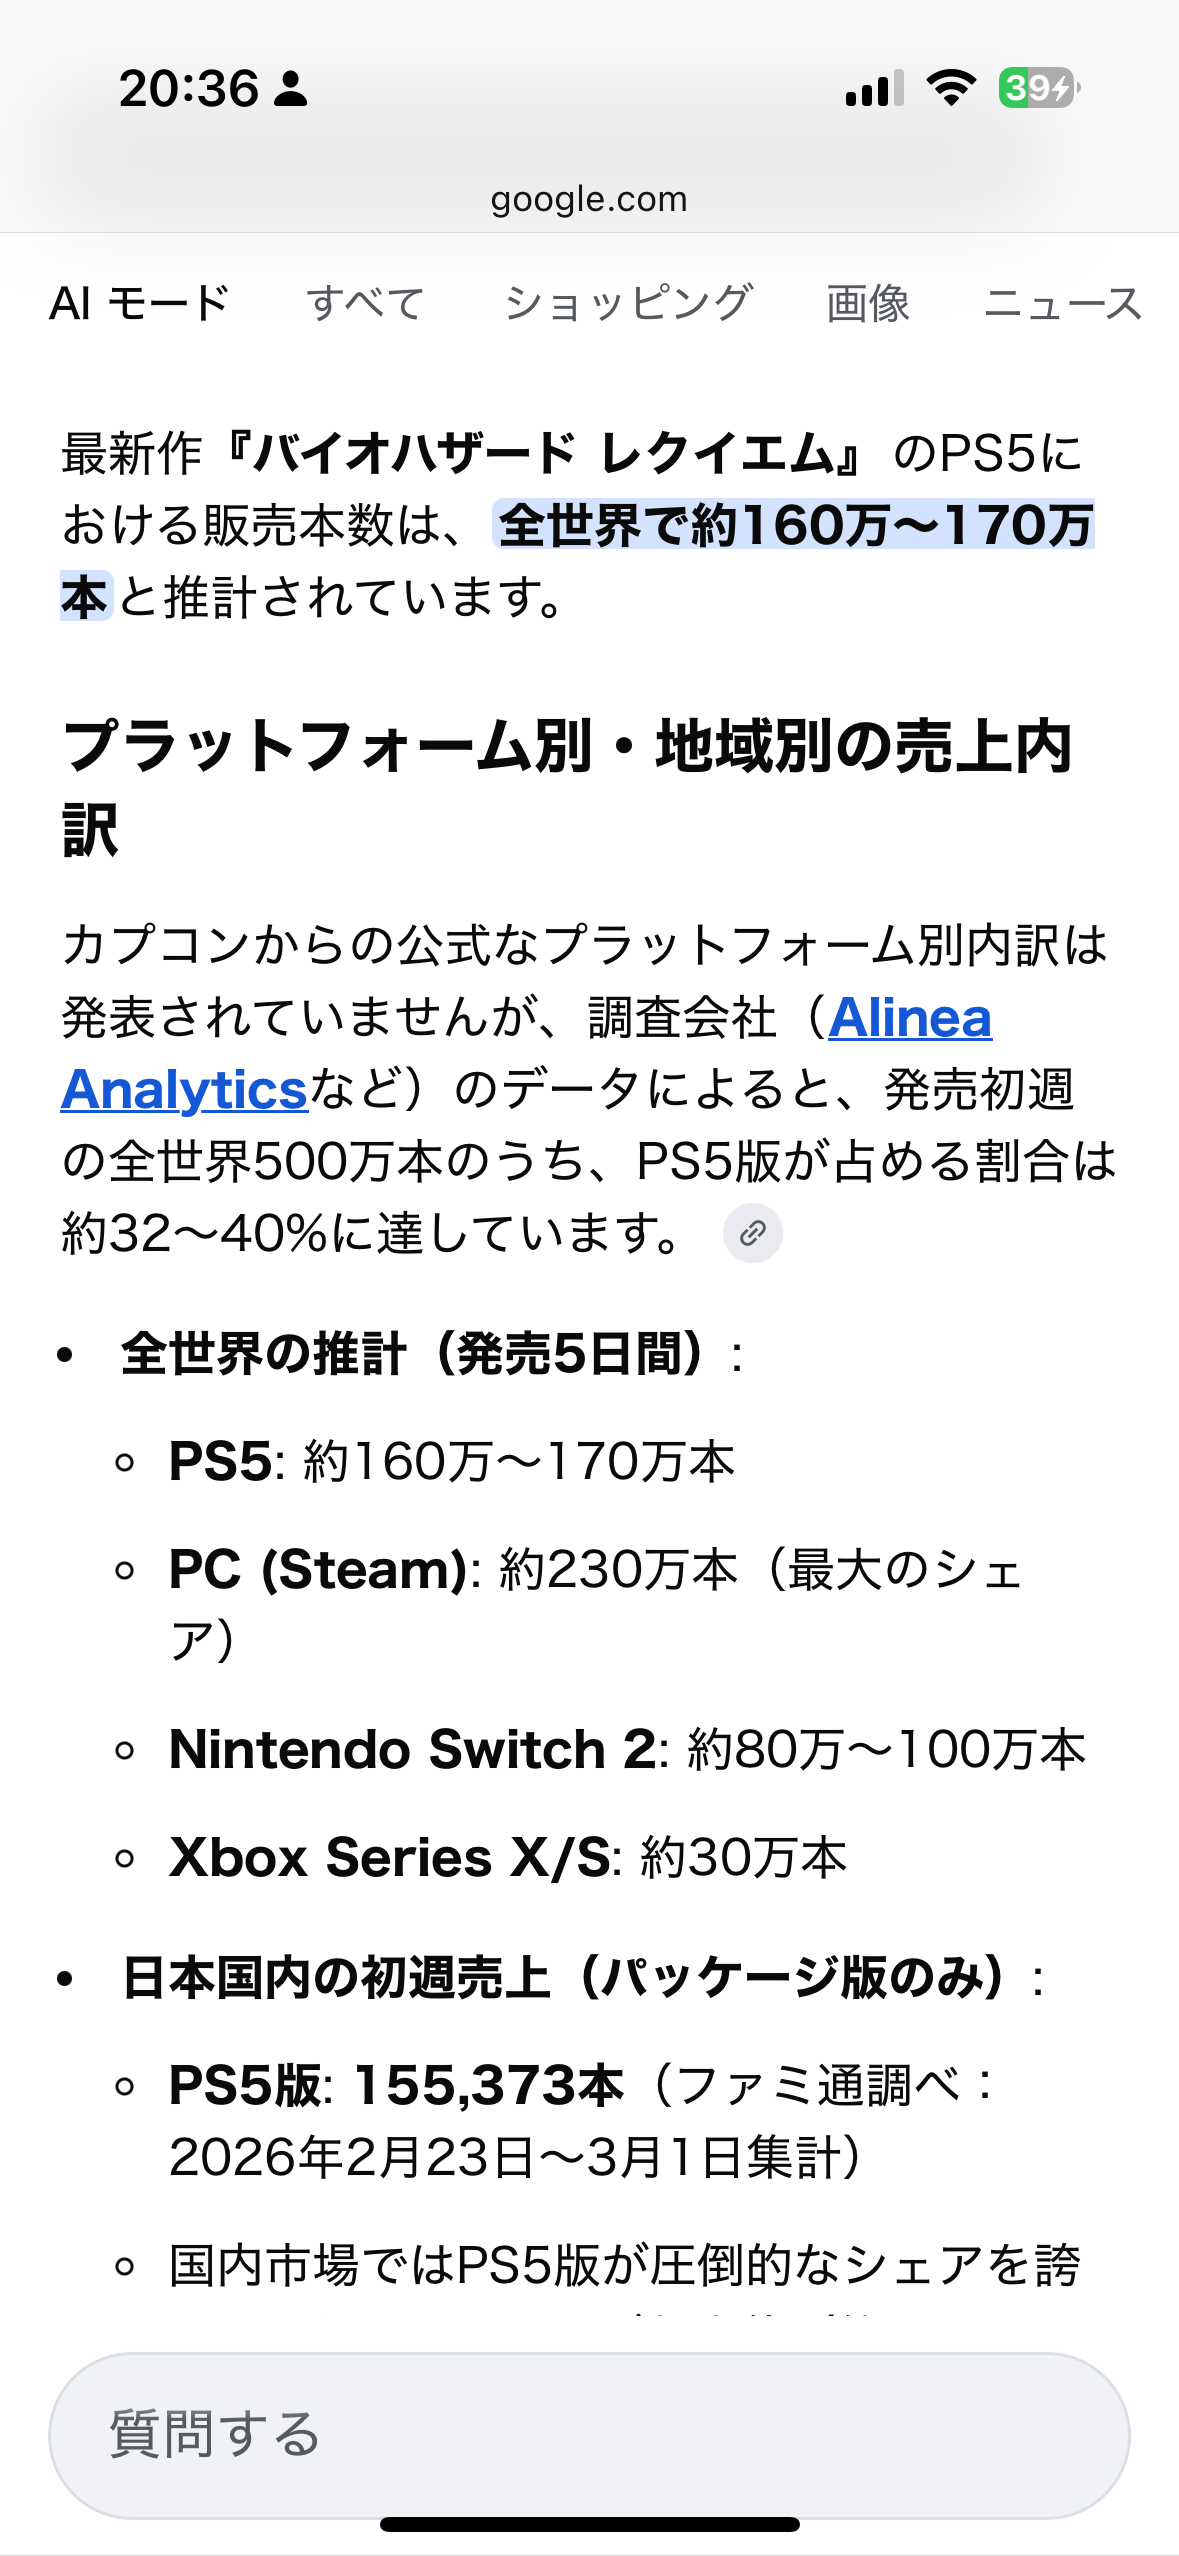
Task: Tap the battery indicator in status bar
Action: pyautogui.click(x=1039, y=88)
